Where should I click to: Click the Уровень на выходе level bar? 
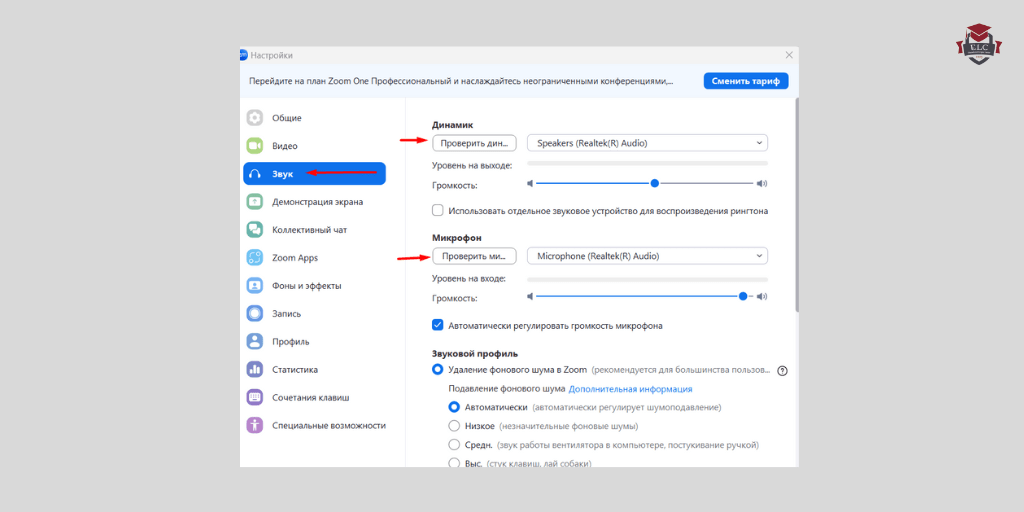647,163
